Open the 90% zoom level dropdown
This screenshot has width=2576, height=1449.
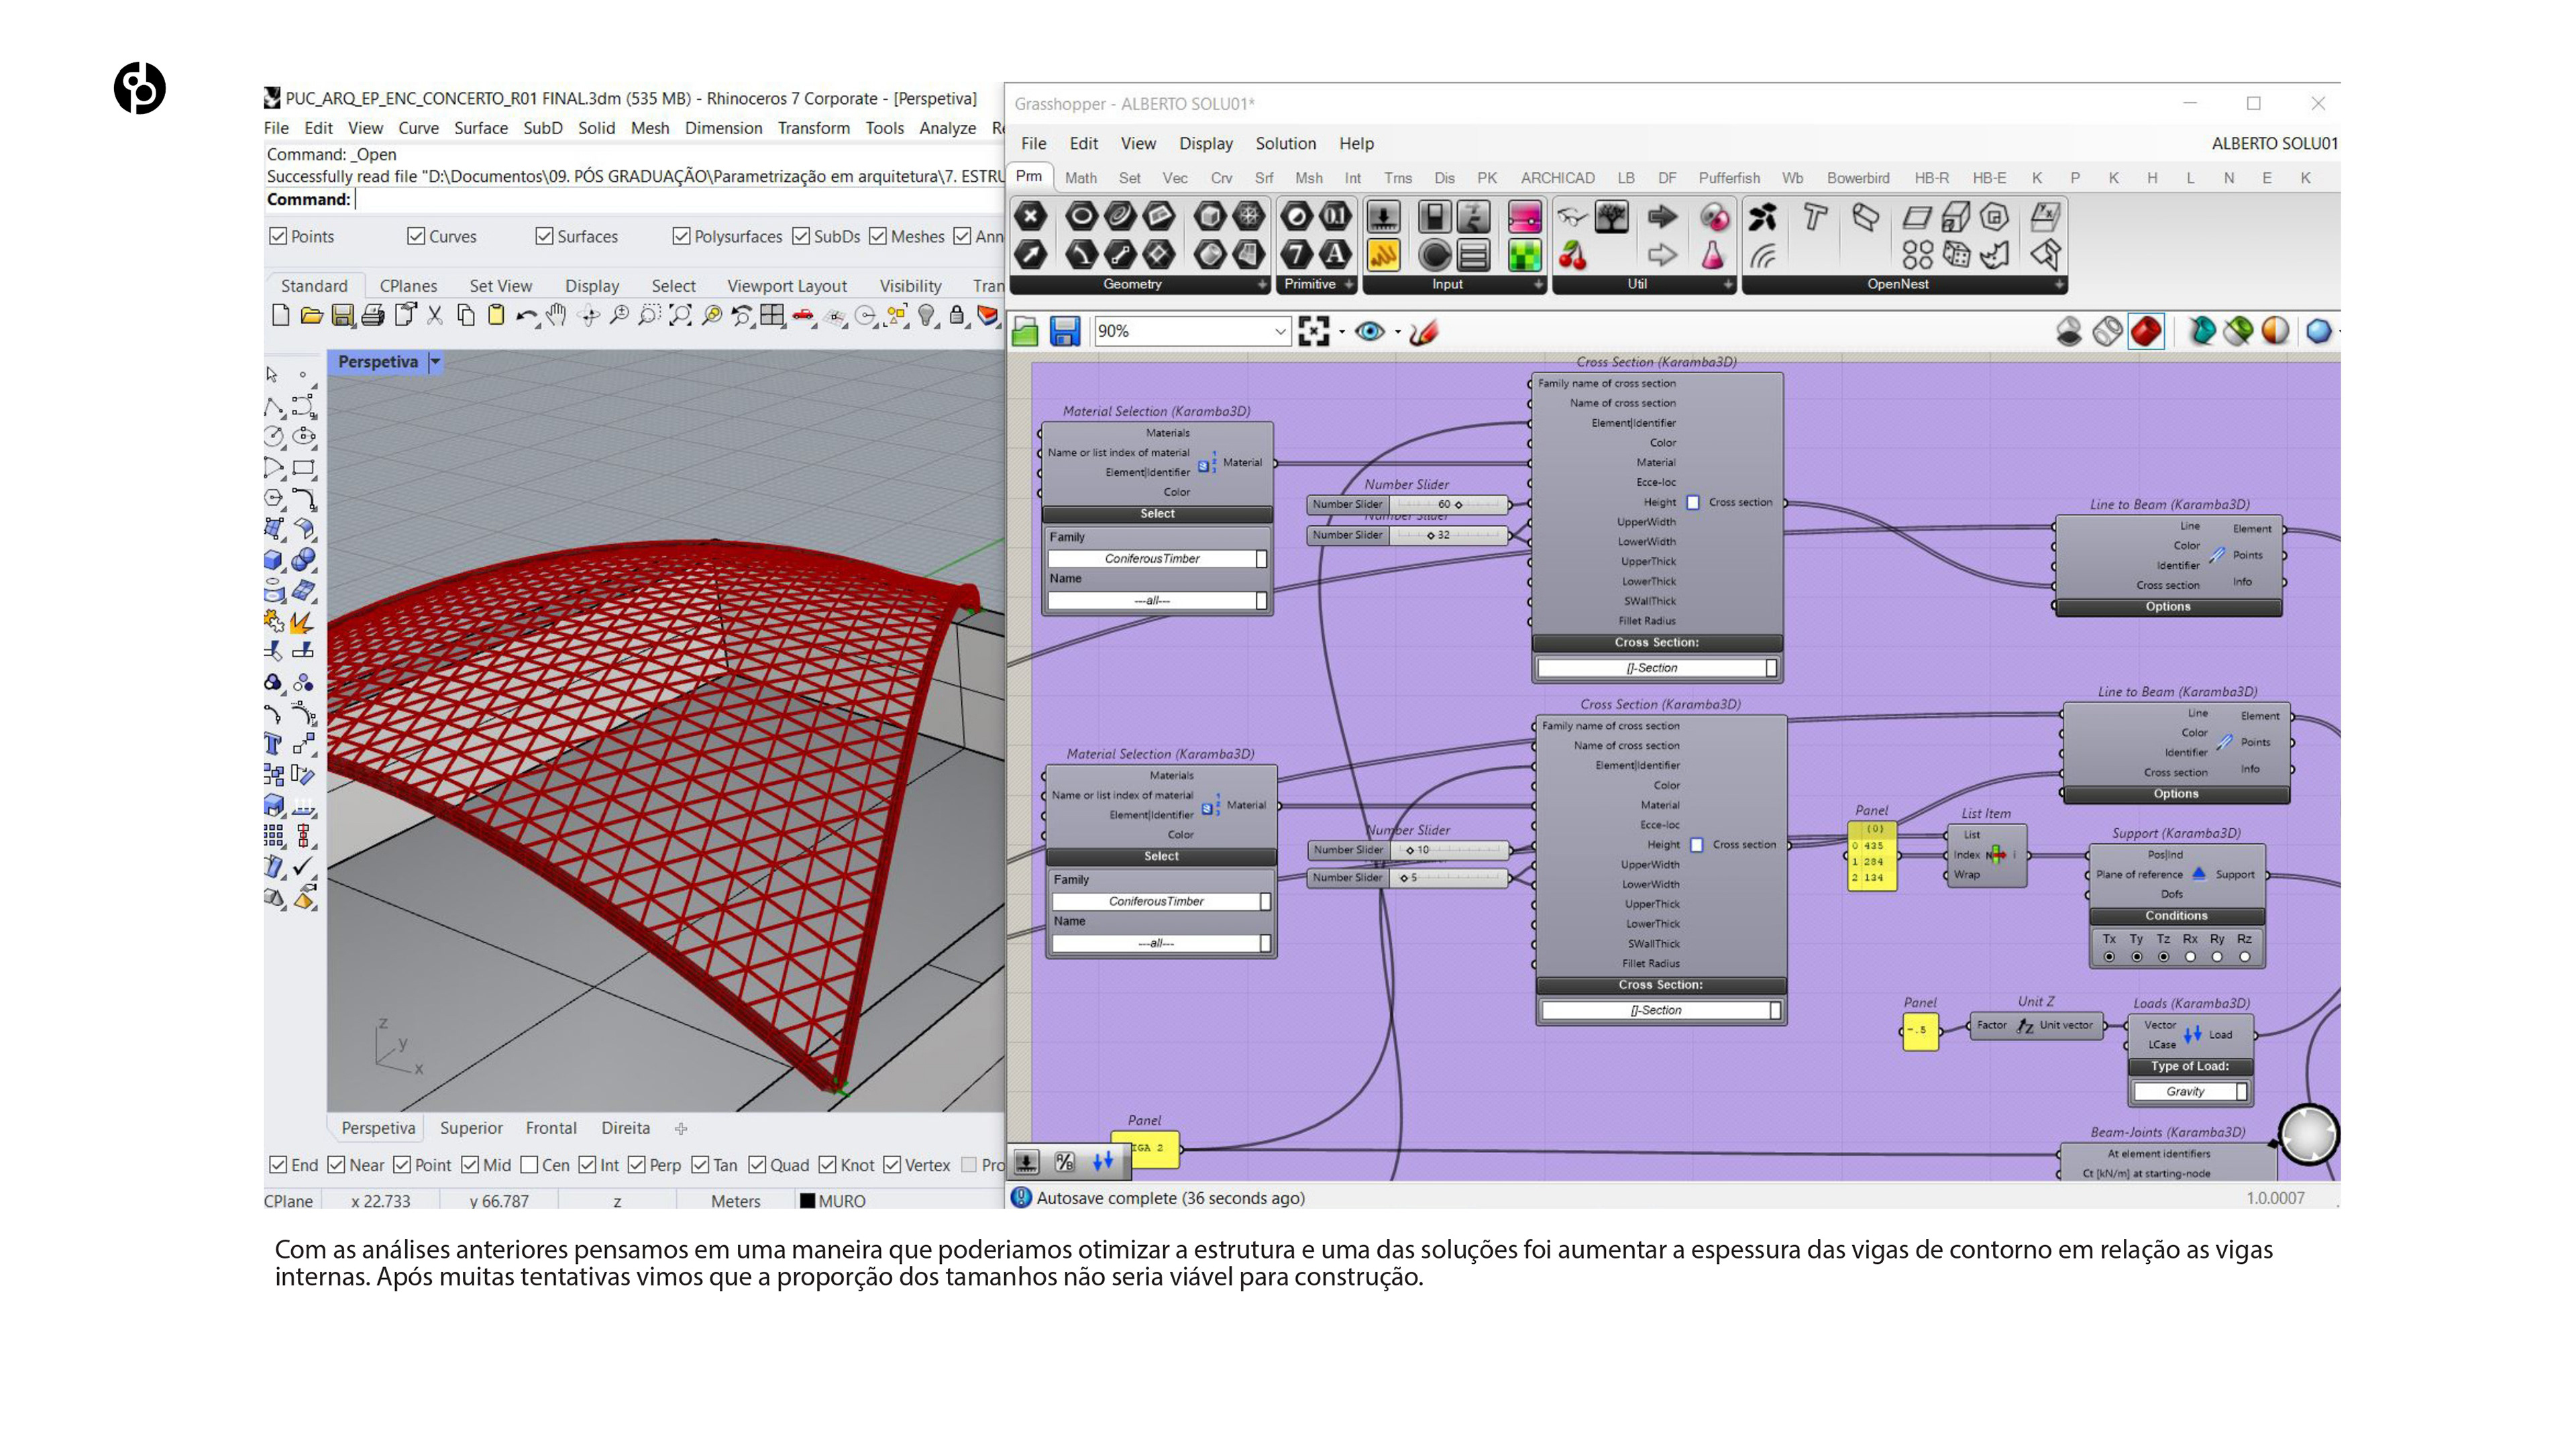pos(1279,331)
